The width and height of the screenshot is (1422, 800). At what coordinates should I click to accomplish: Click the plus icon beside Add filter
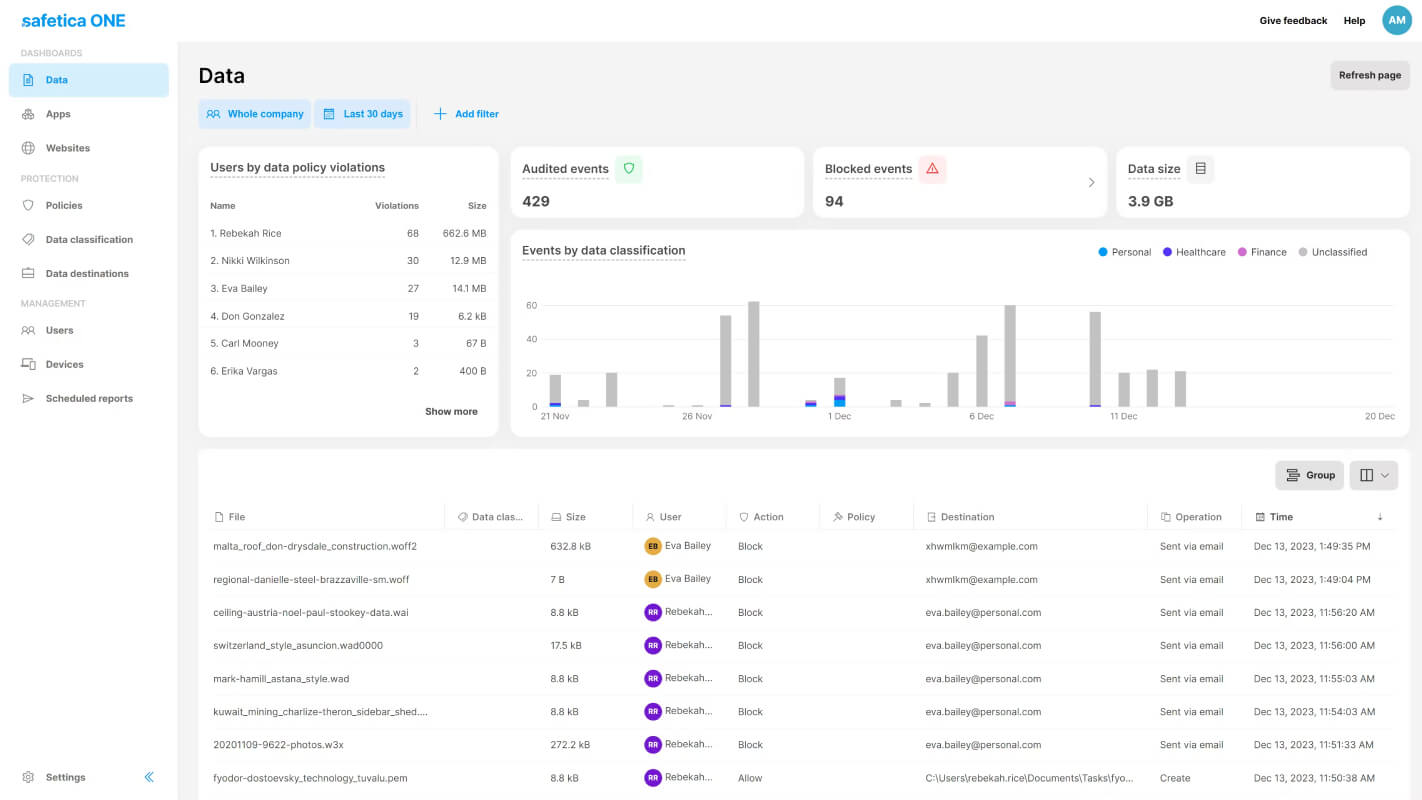(440, 114)
